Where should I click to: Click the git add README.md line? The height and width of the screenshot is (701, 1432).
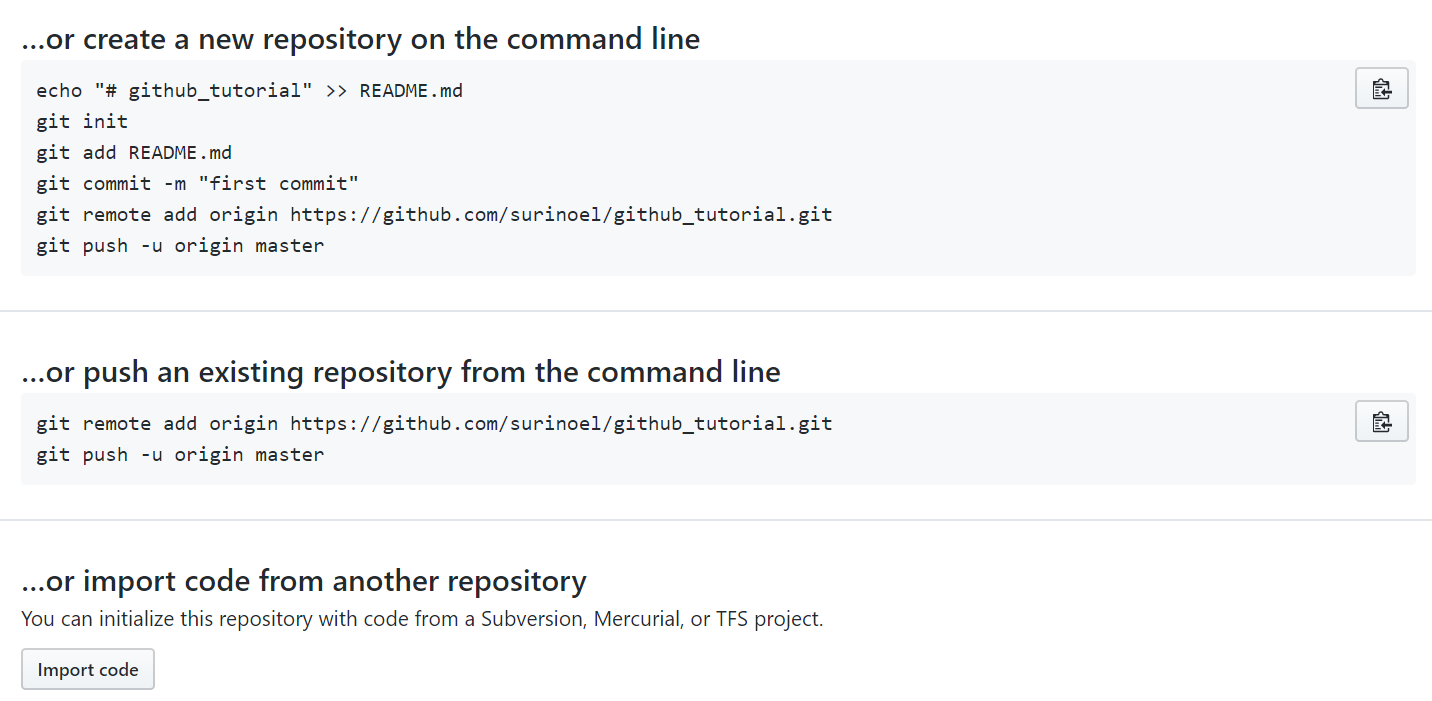point(134,153)
